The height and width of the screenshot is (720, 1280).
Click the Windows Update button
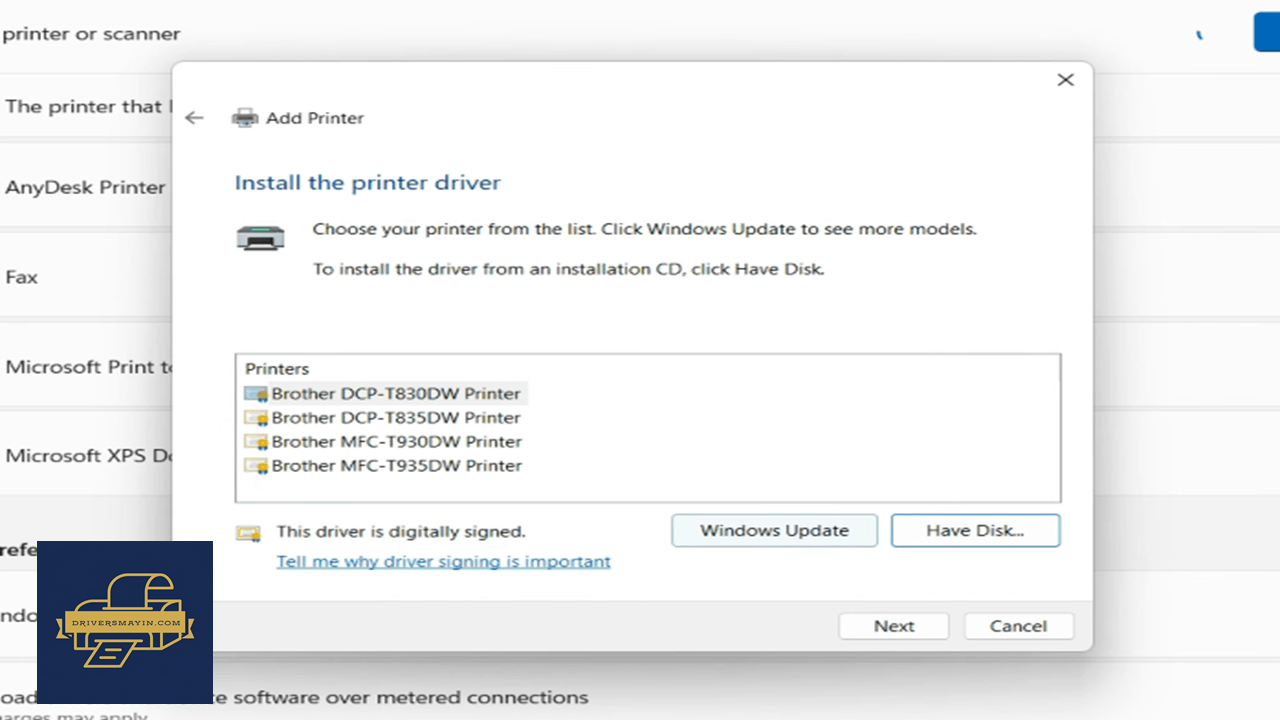[775, 531]
